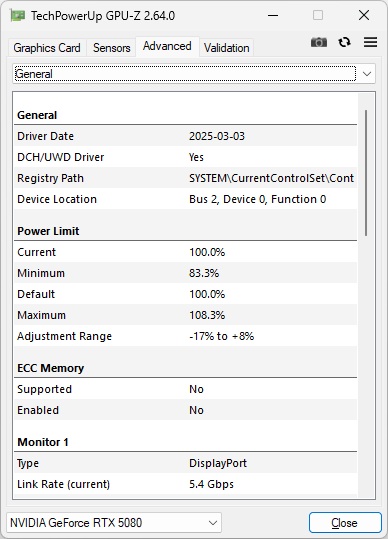Click the vertical scrollbar thumb
The width and height of the screenshot is (388, 539).
[x=366, y=173]
